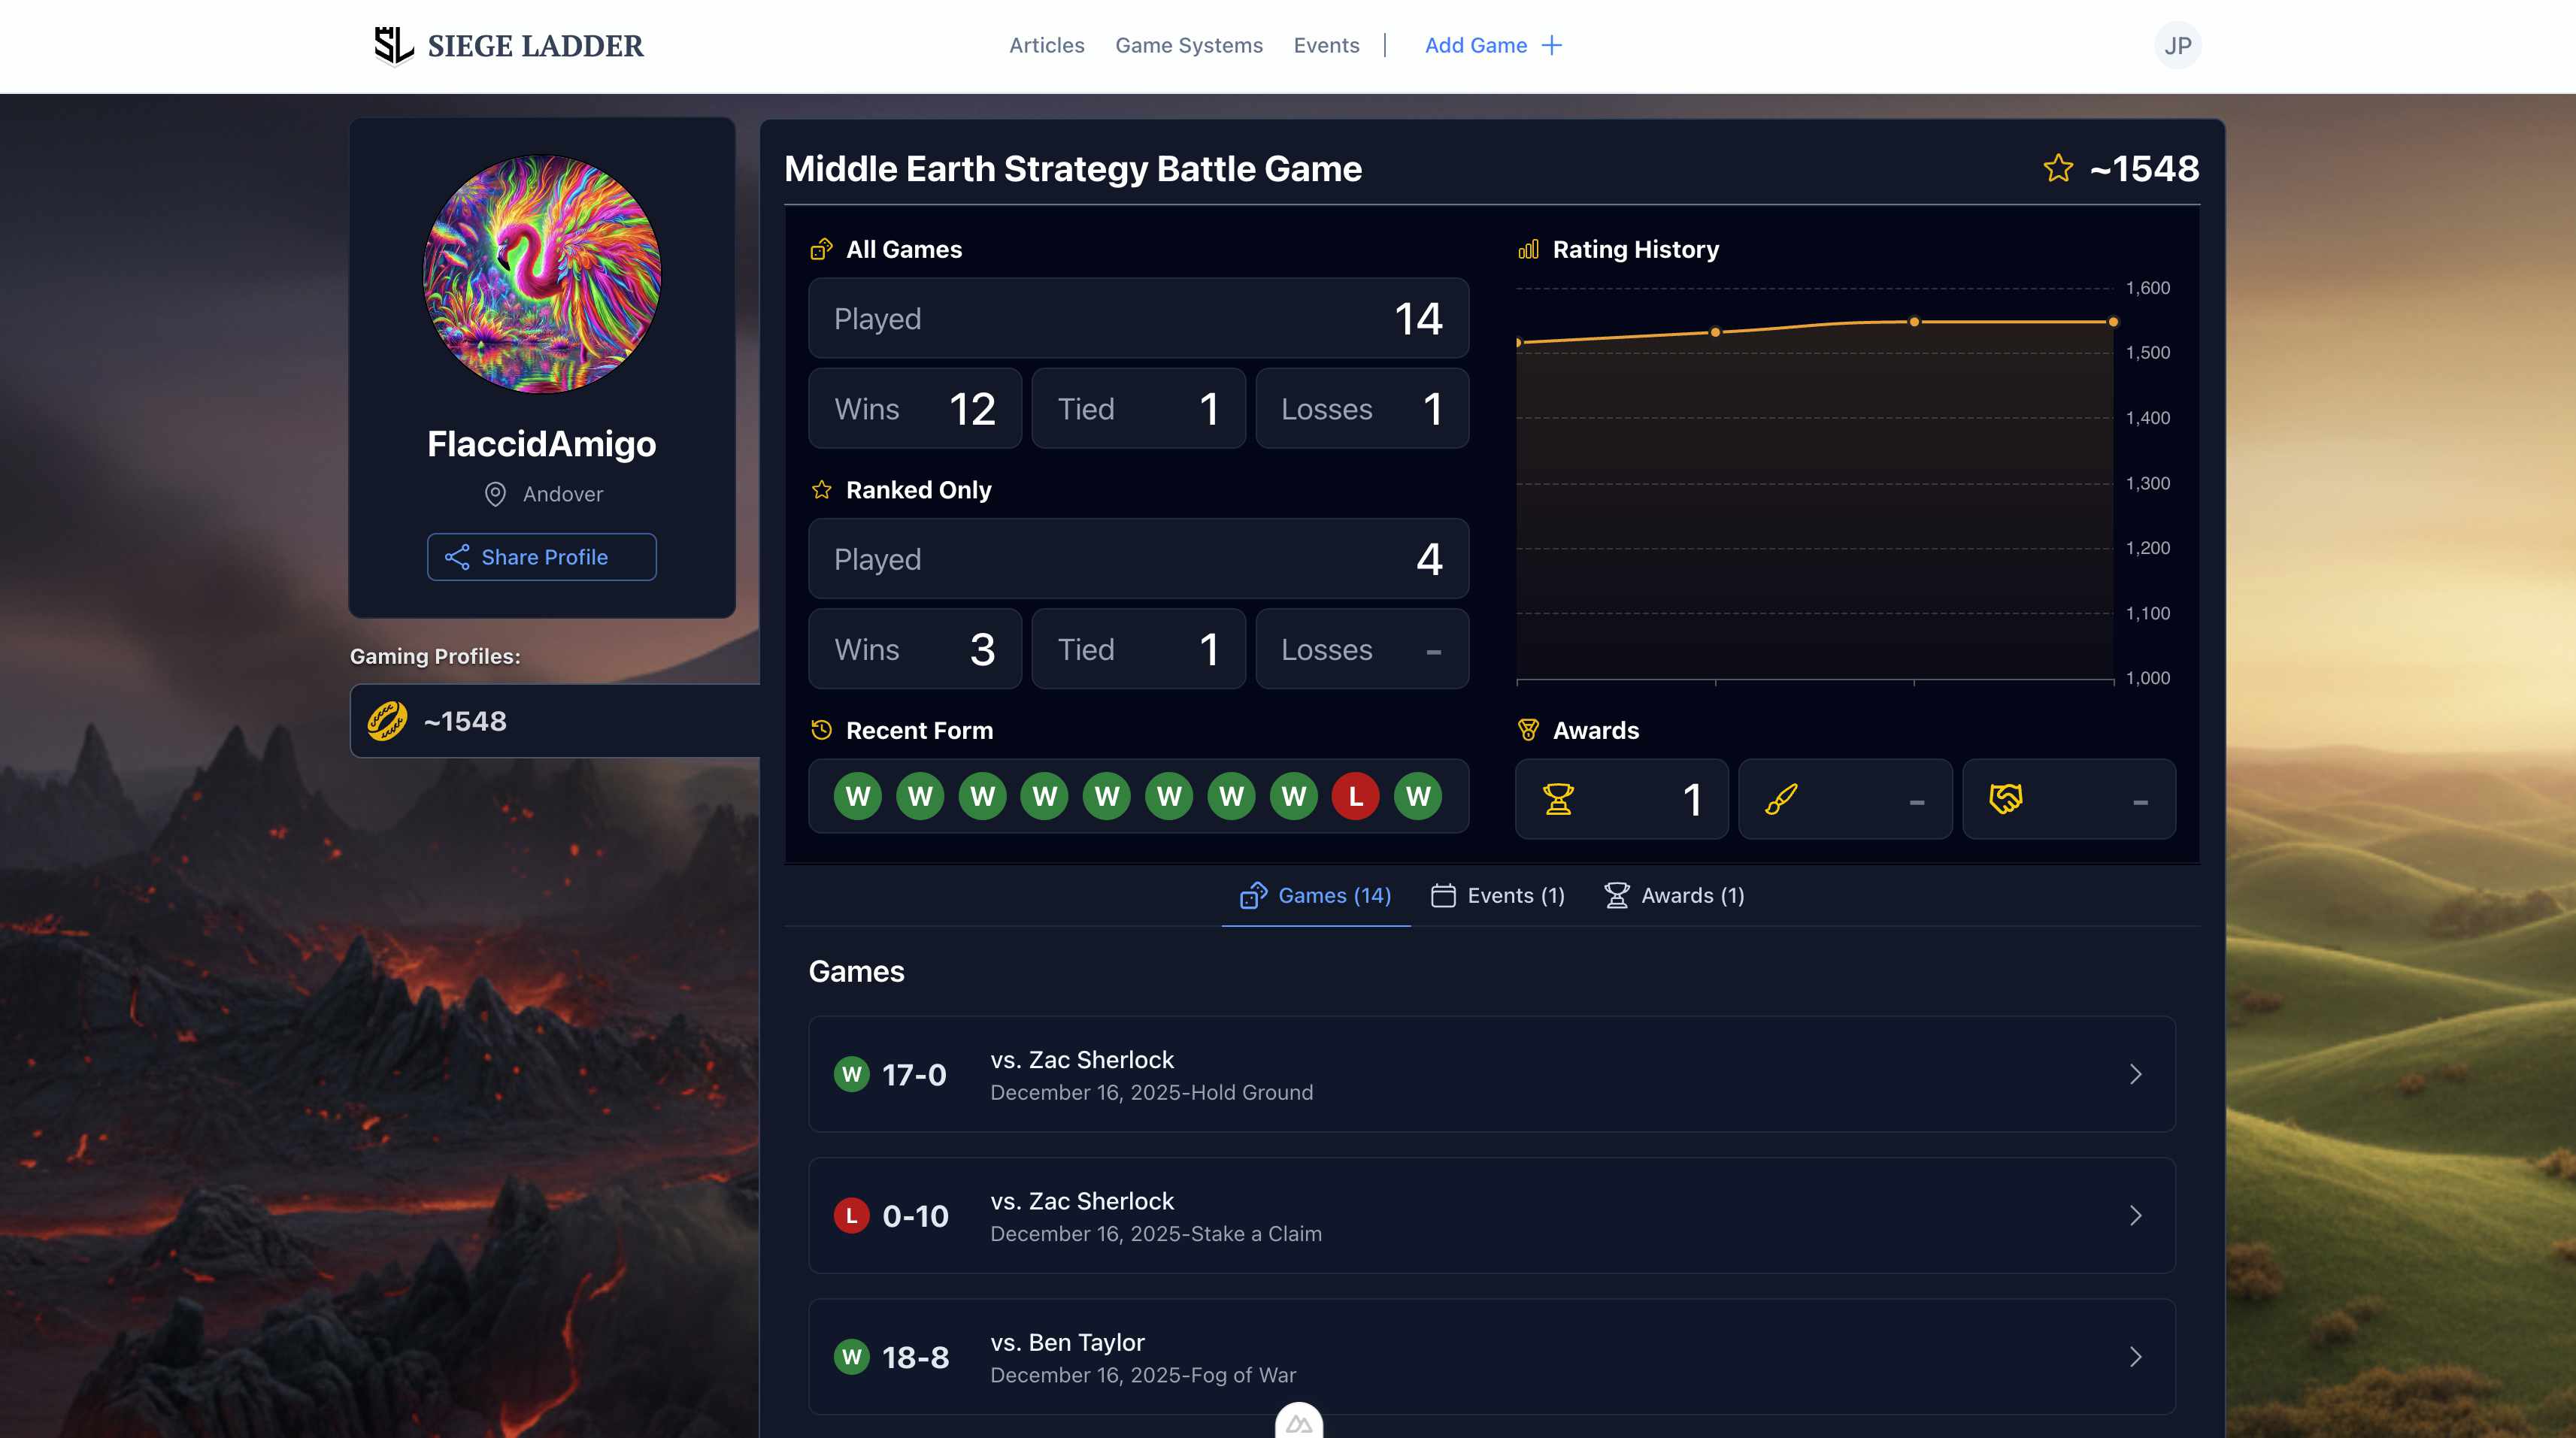
Task: Expand the 17-0 Zac Sherlock game chevron
Action: (x=2135, y=1074)
